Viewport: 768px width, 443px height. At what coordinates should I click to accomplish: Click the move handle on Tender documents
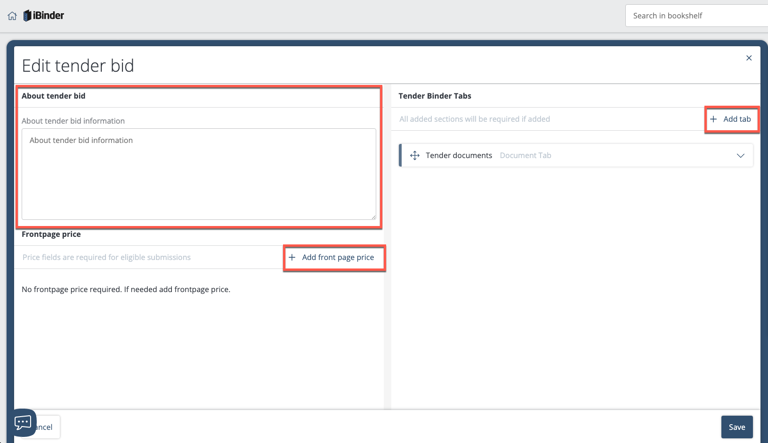point(414,156)
